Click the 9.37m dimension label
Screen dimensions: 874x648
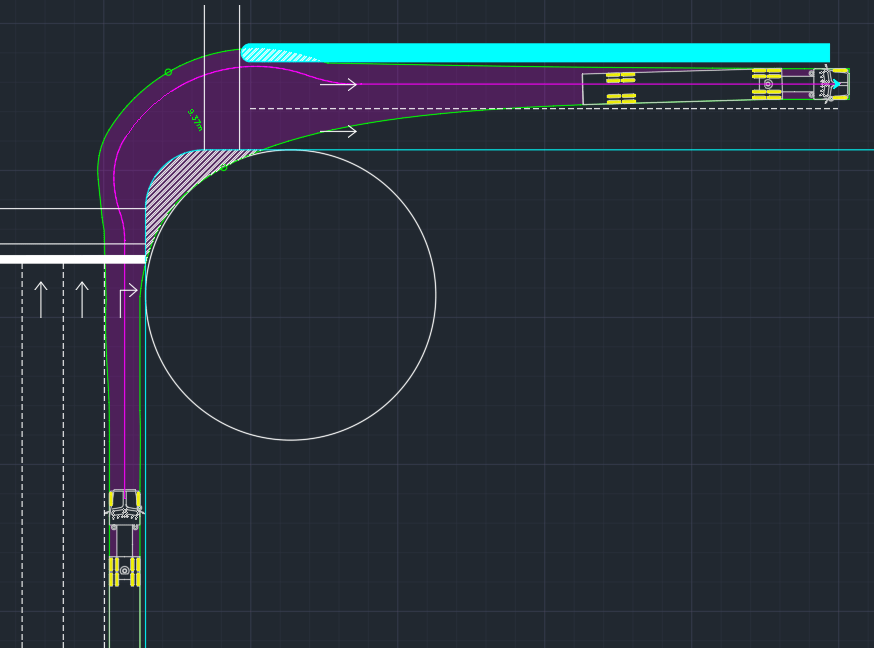(195, 120)
